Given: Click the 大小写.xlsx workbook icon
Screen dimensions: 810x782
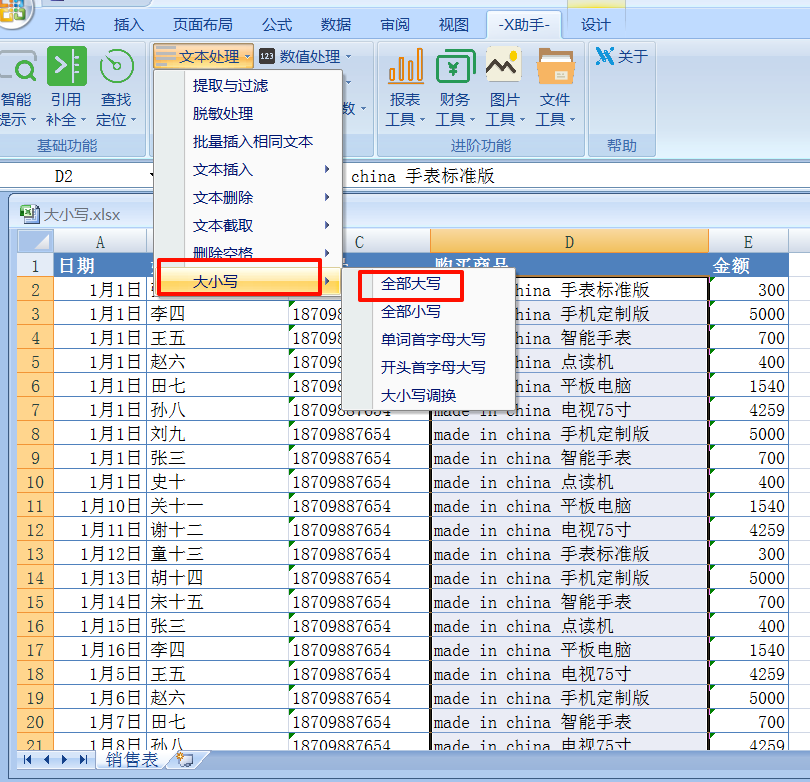Looking at the screenshot, I should point(29,214).
